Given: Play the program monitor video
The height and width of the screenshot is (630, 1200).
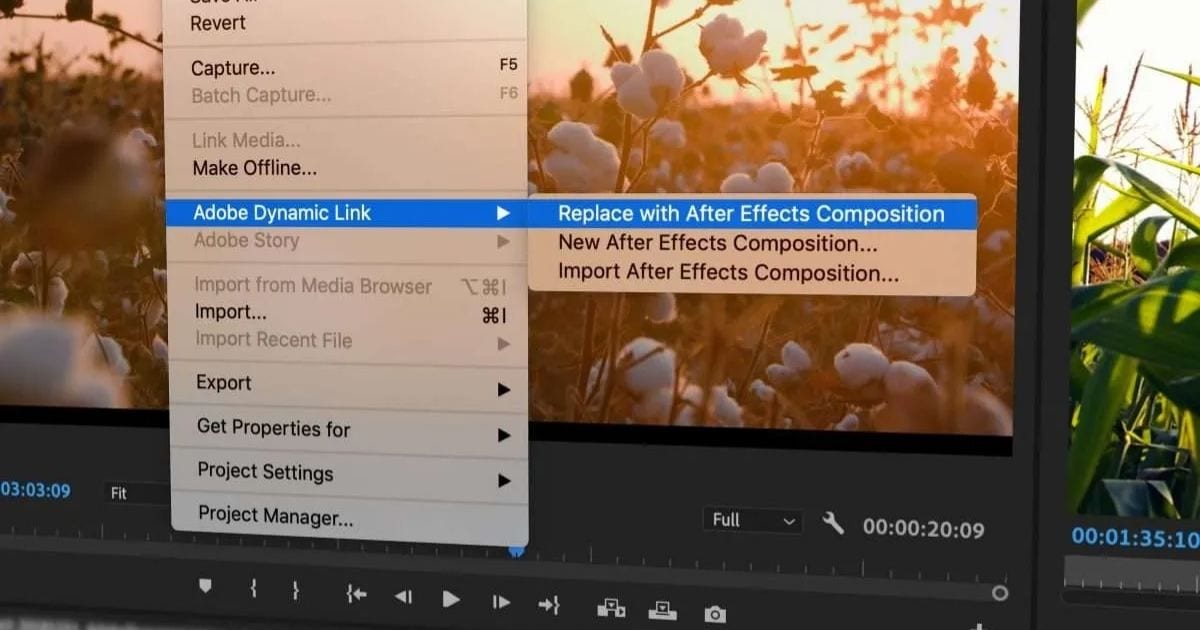Looking at the screenshot, I should (451, 599).
